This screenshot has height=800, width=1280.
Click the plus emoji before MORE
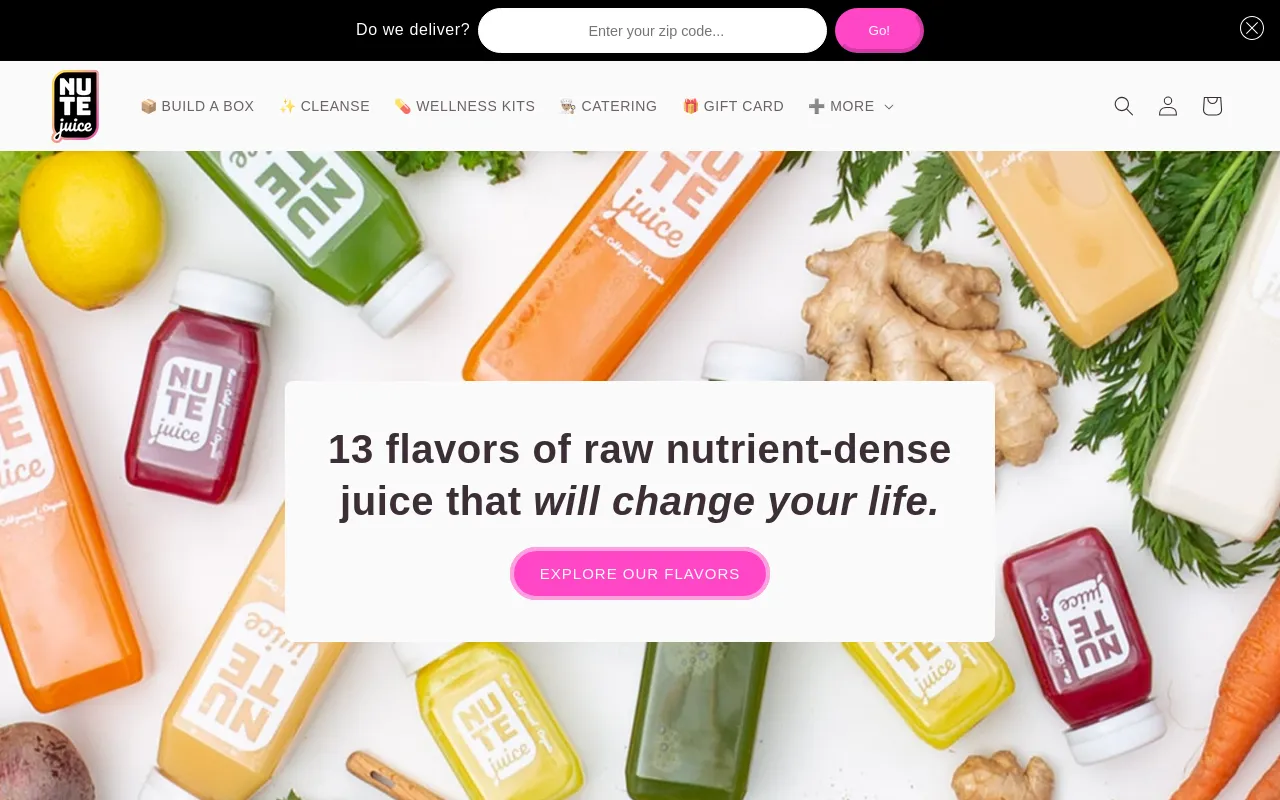click(x=817, y=106)
